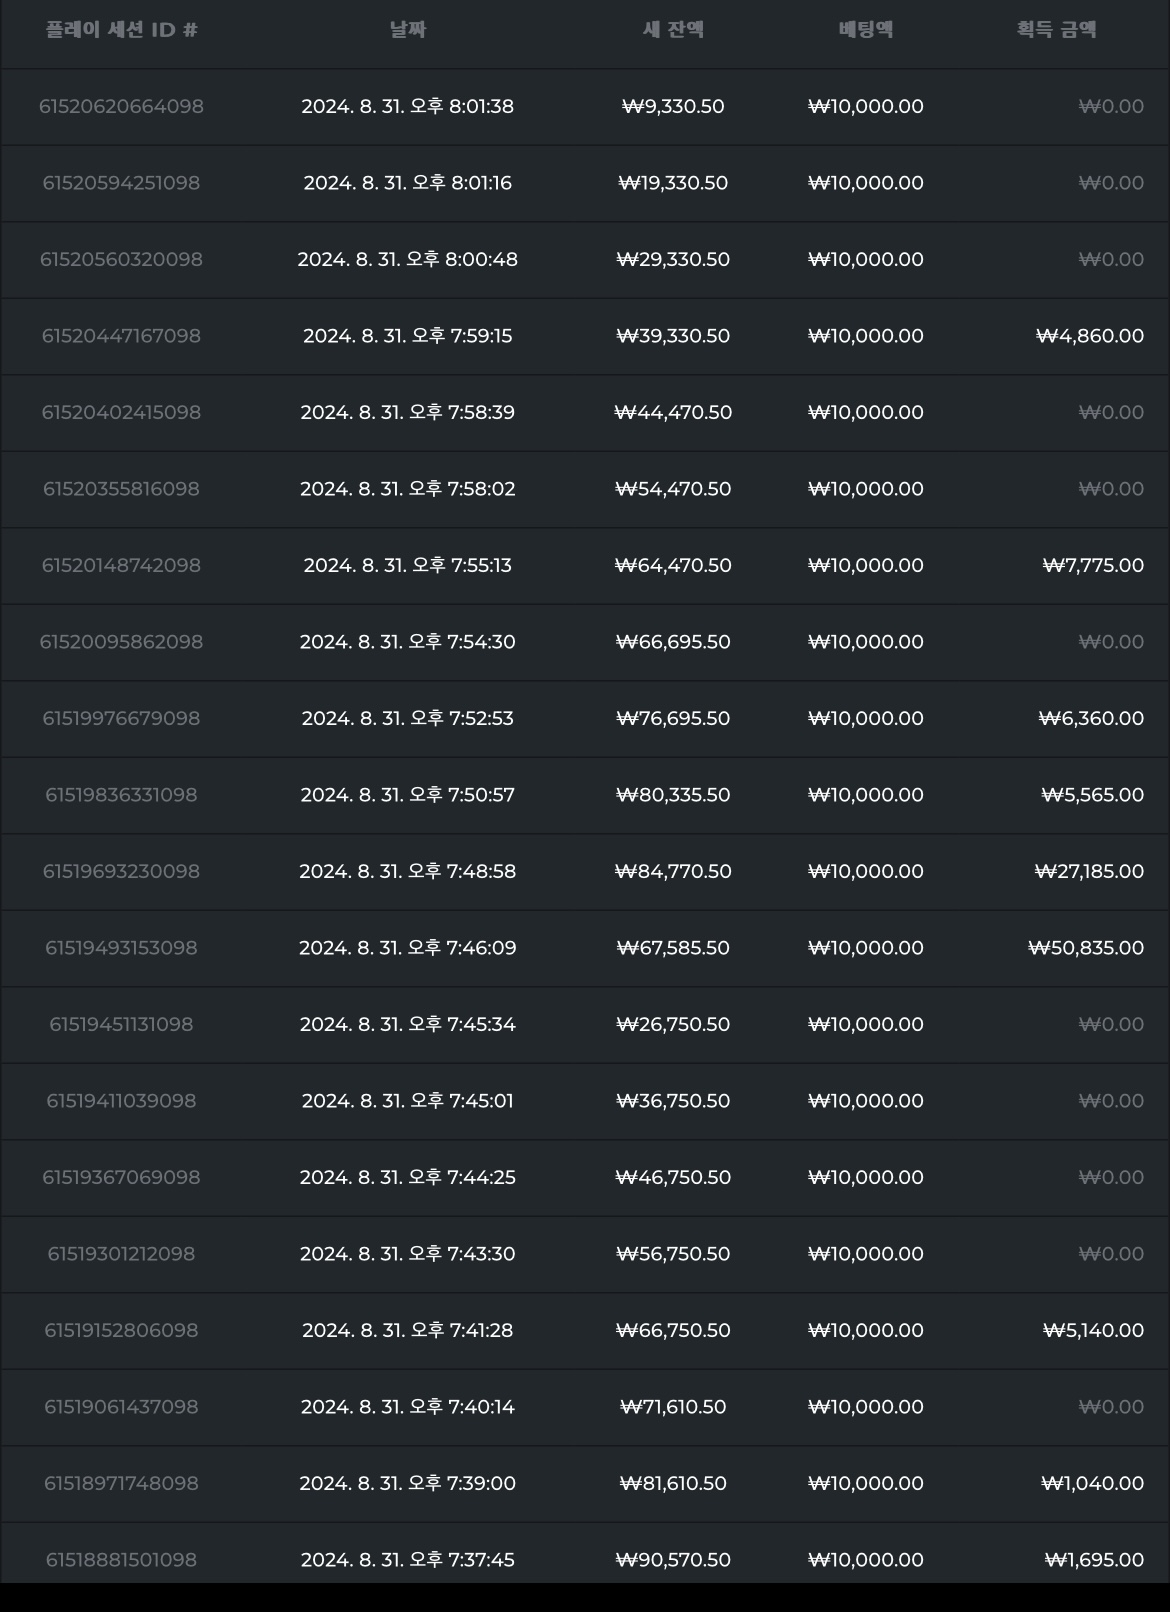Screen dimensions: 1170x1612
Task: Click the 날짜 column header
Action: 408,30
